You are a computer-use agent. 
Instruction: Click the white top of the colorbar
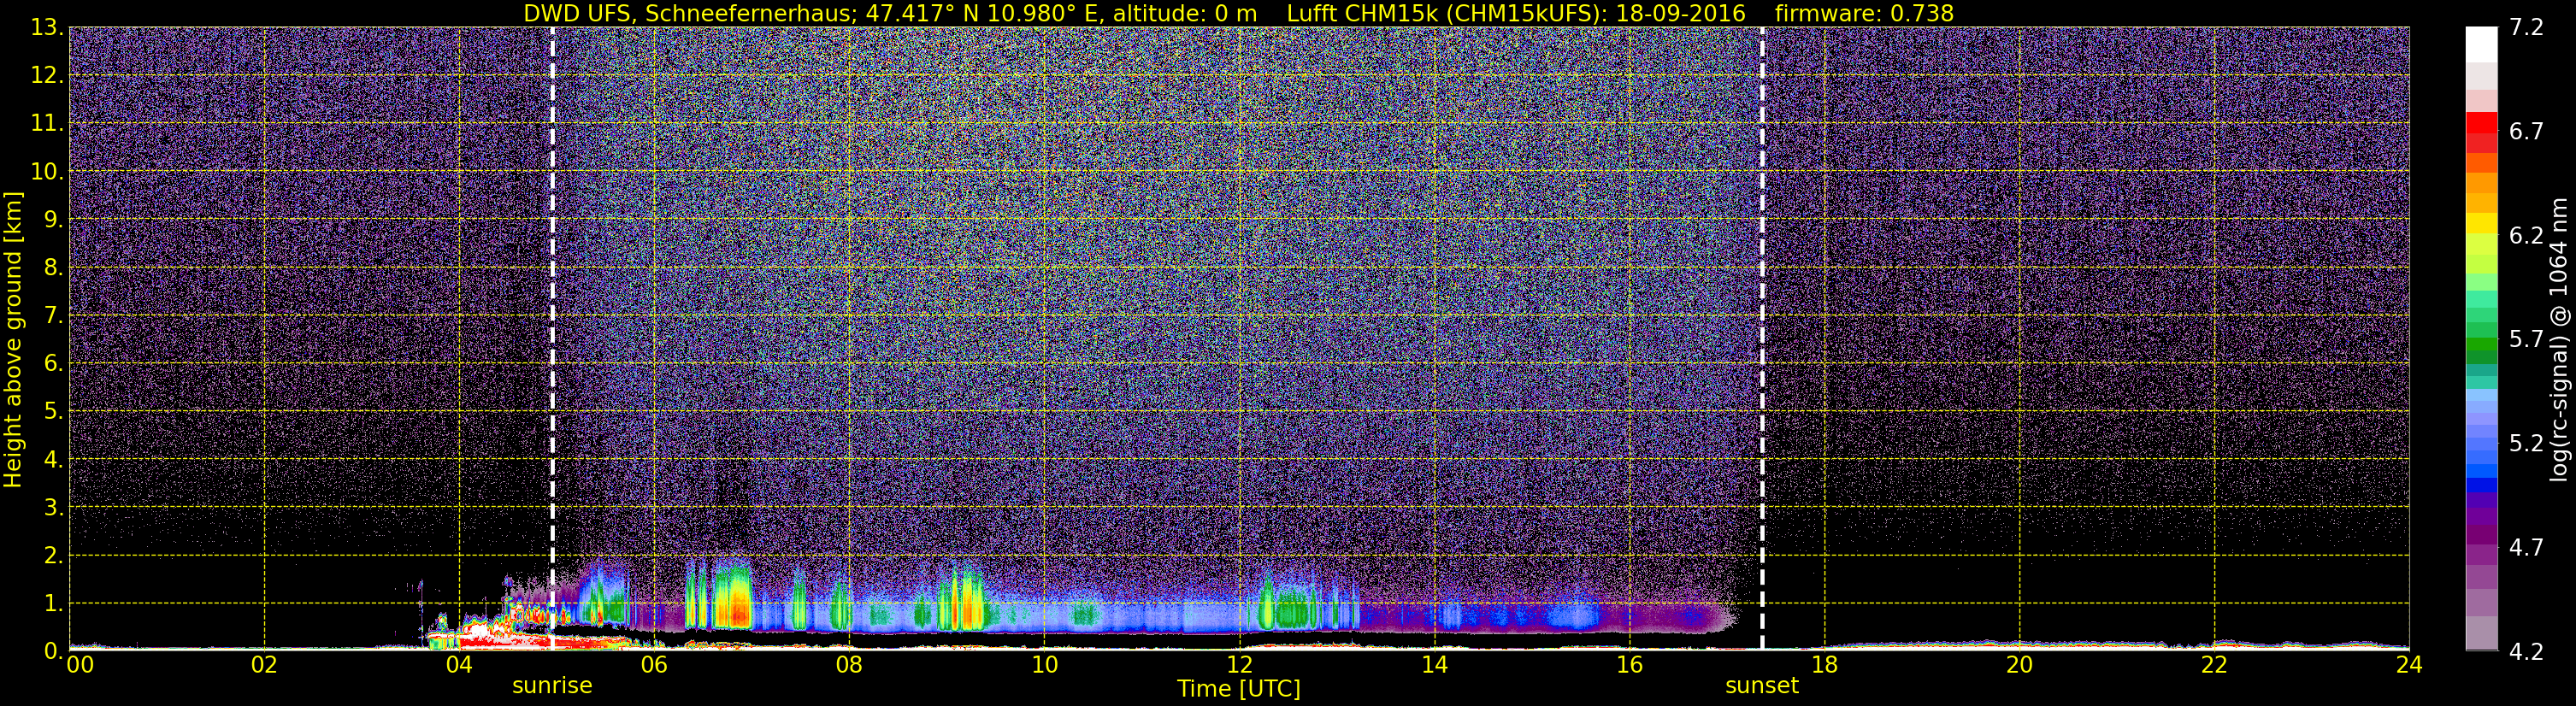click(x=2481, y=45)
